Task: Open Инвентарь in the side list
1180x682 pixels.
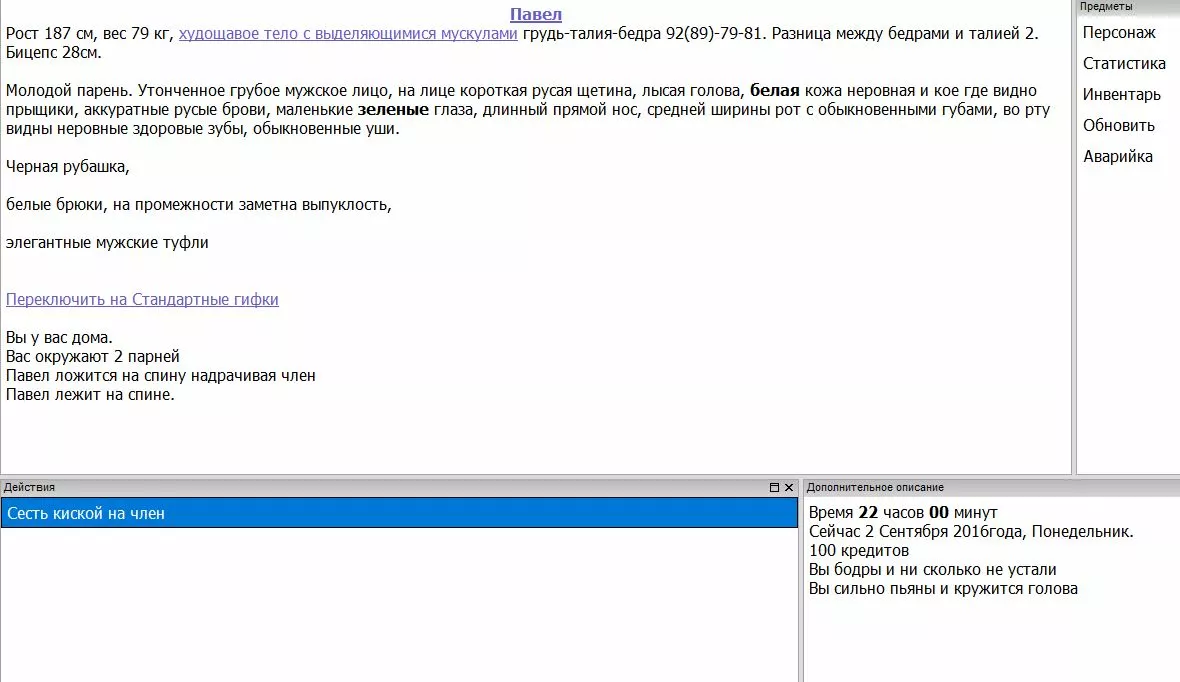Action: 1122,95
